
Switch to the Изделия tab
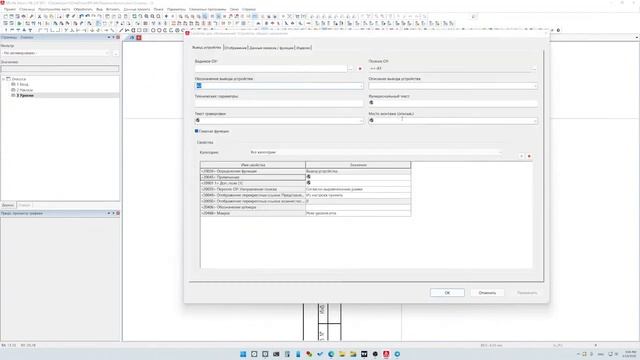303,48
